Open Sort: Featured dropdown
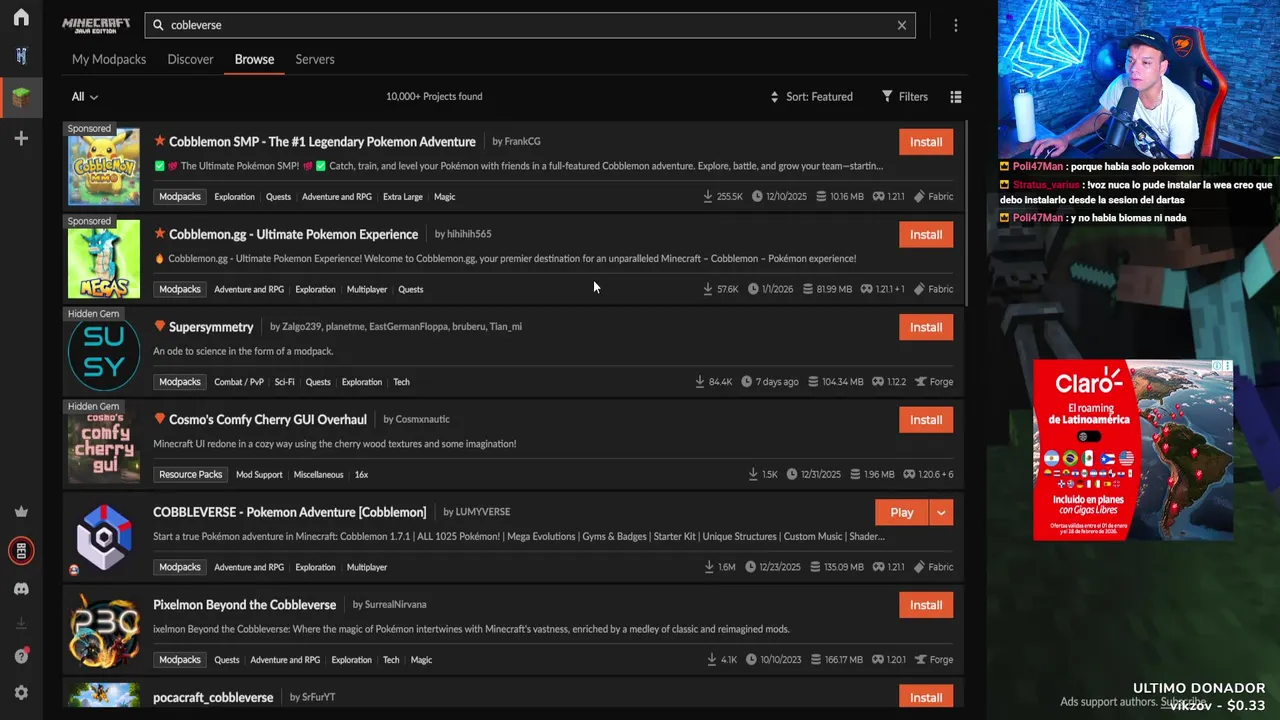 click(811, 97)
